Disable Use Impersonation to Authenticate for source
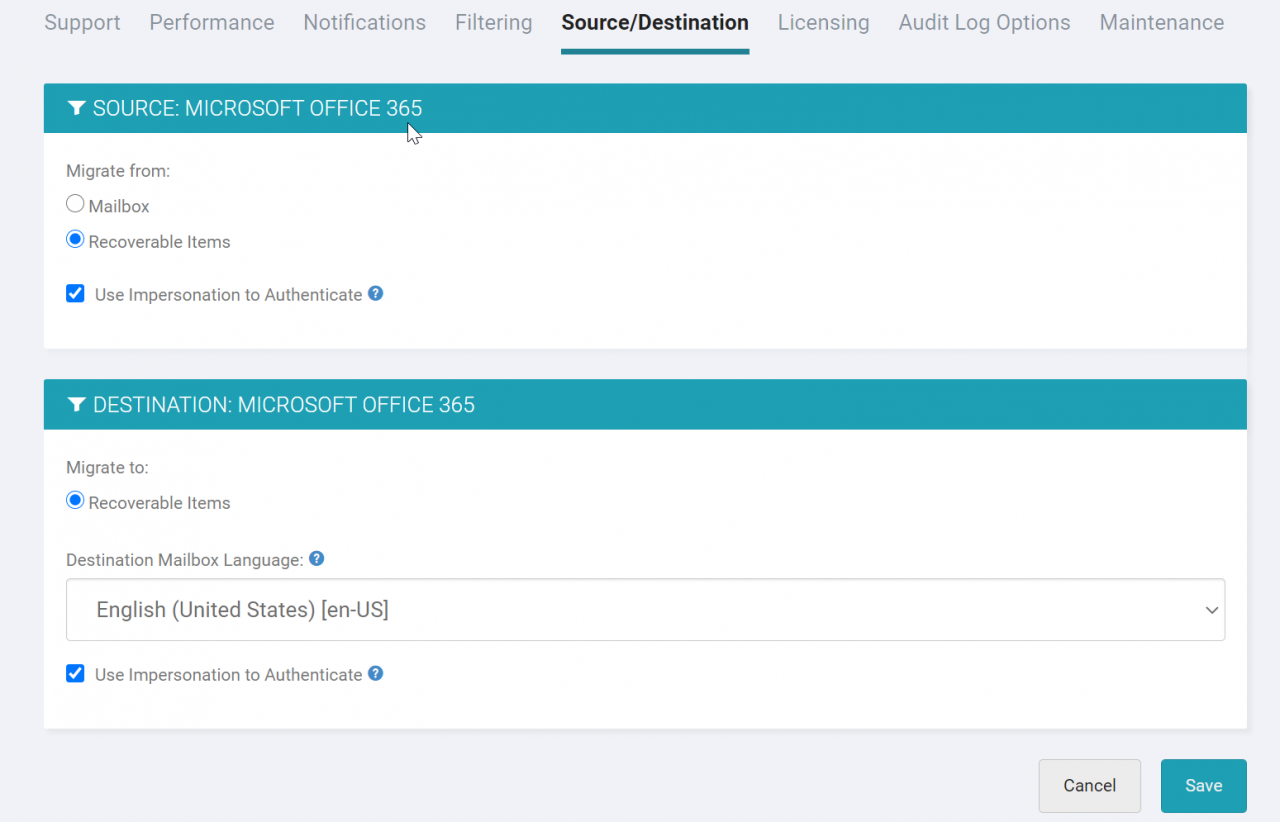 tap(75, 293)
